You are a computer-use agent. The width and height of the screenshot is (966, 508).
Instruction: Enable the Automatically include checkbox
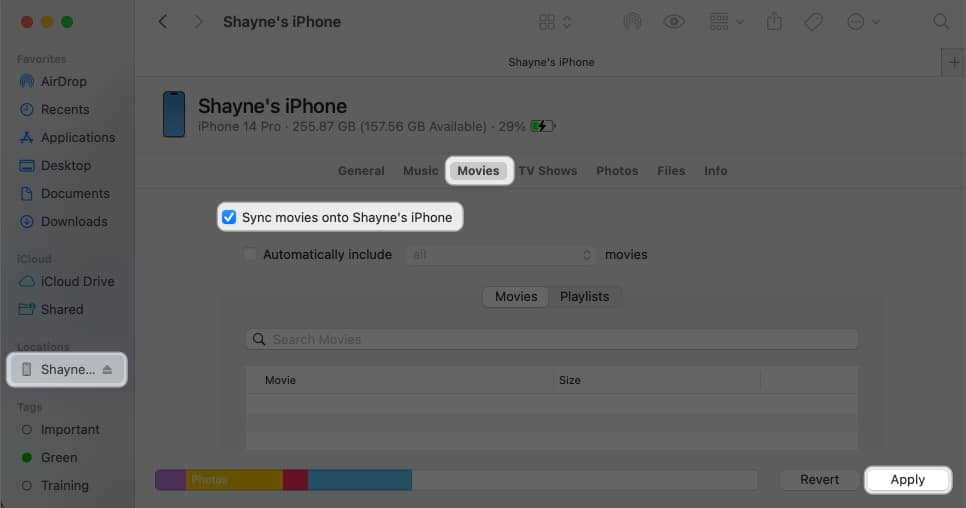click(x=250, y=254)
